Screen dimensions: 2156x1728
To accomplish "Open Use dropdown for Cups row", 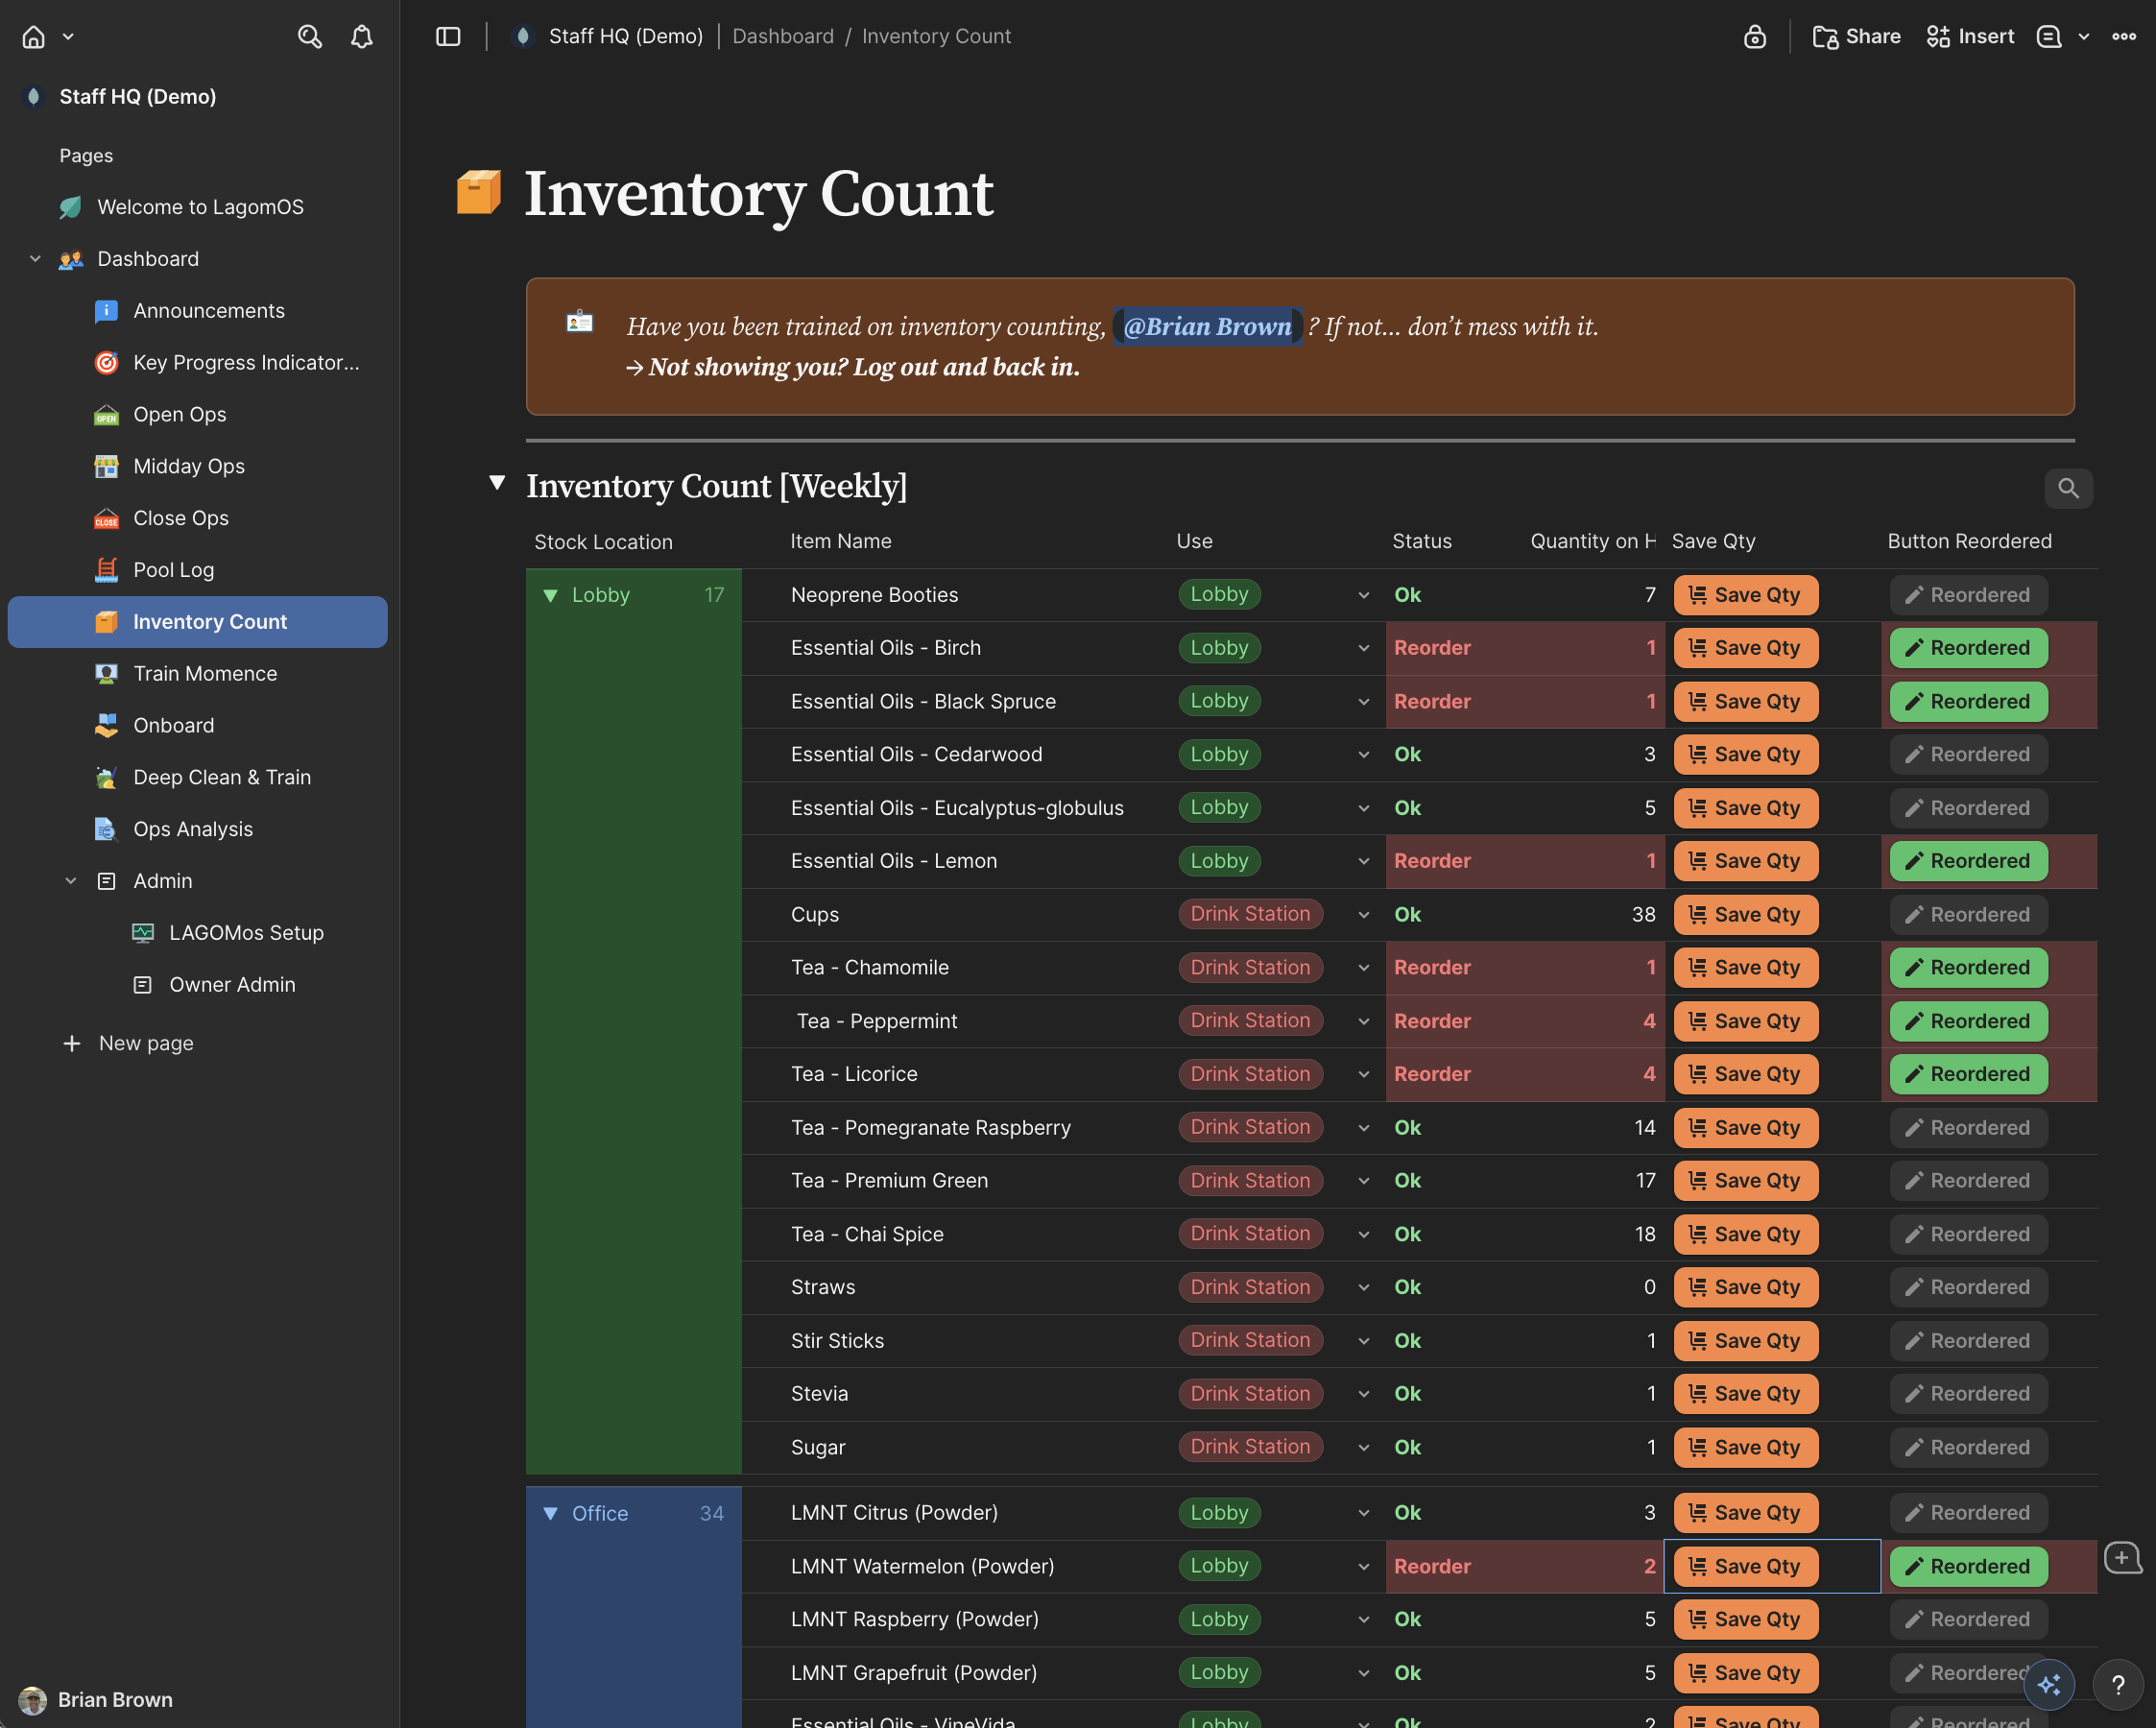I will pyautogui.click(x=1364, y=915).
